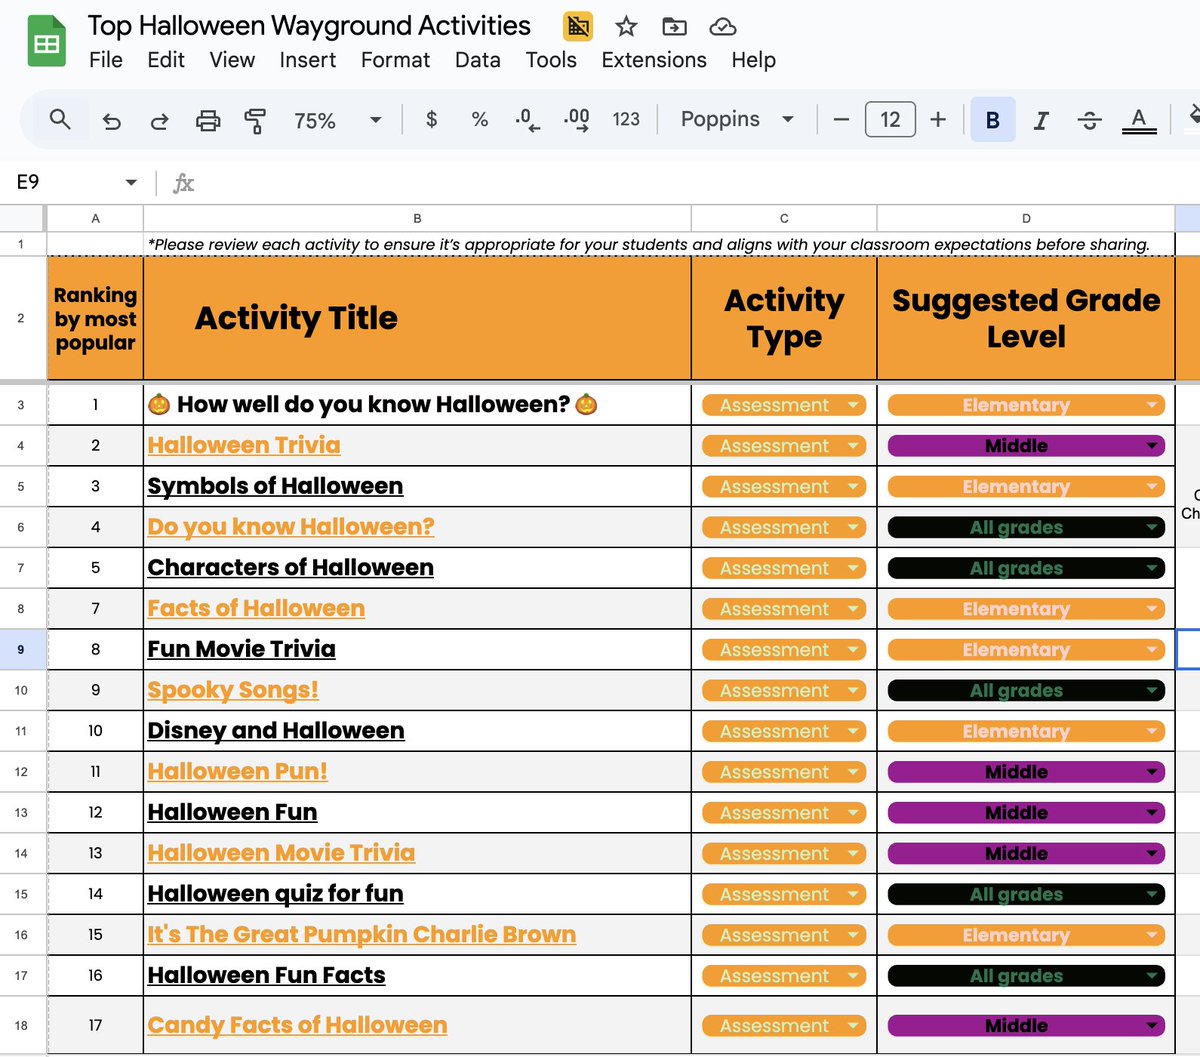Toggle italic formatting
This screenshot has width=1200, height=1057.
tap(1041, 121)
